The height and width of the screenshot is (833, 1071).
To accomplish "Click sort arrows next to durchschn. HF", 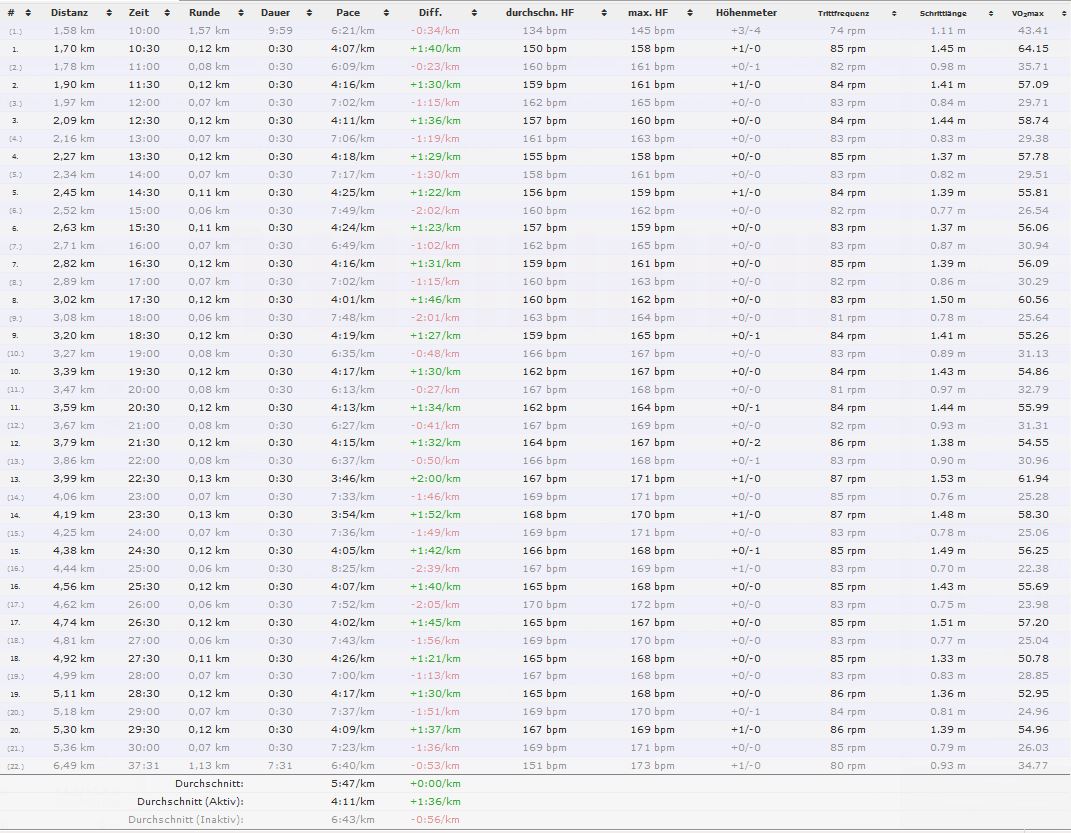I will pyautogui.click(x=603, y=13).
